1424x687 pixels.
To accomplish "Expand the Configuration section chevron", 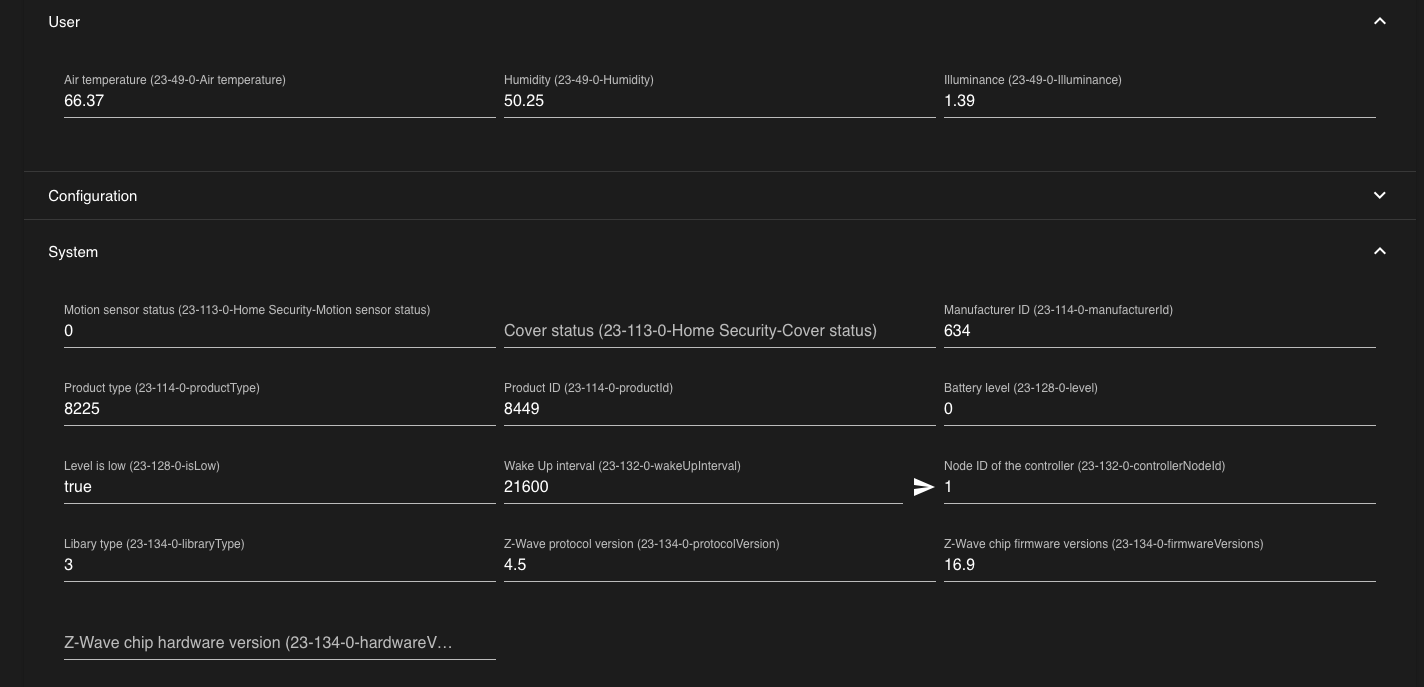I will (1379, 195).
